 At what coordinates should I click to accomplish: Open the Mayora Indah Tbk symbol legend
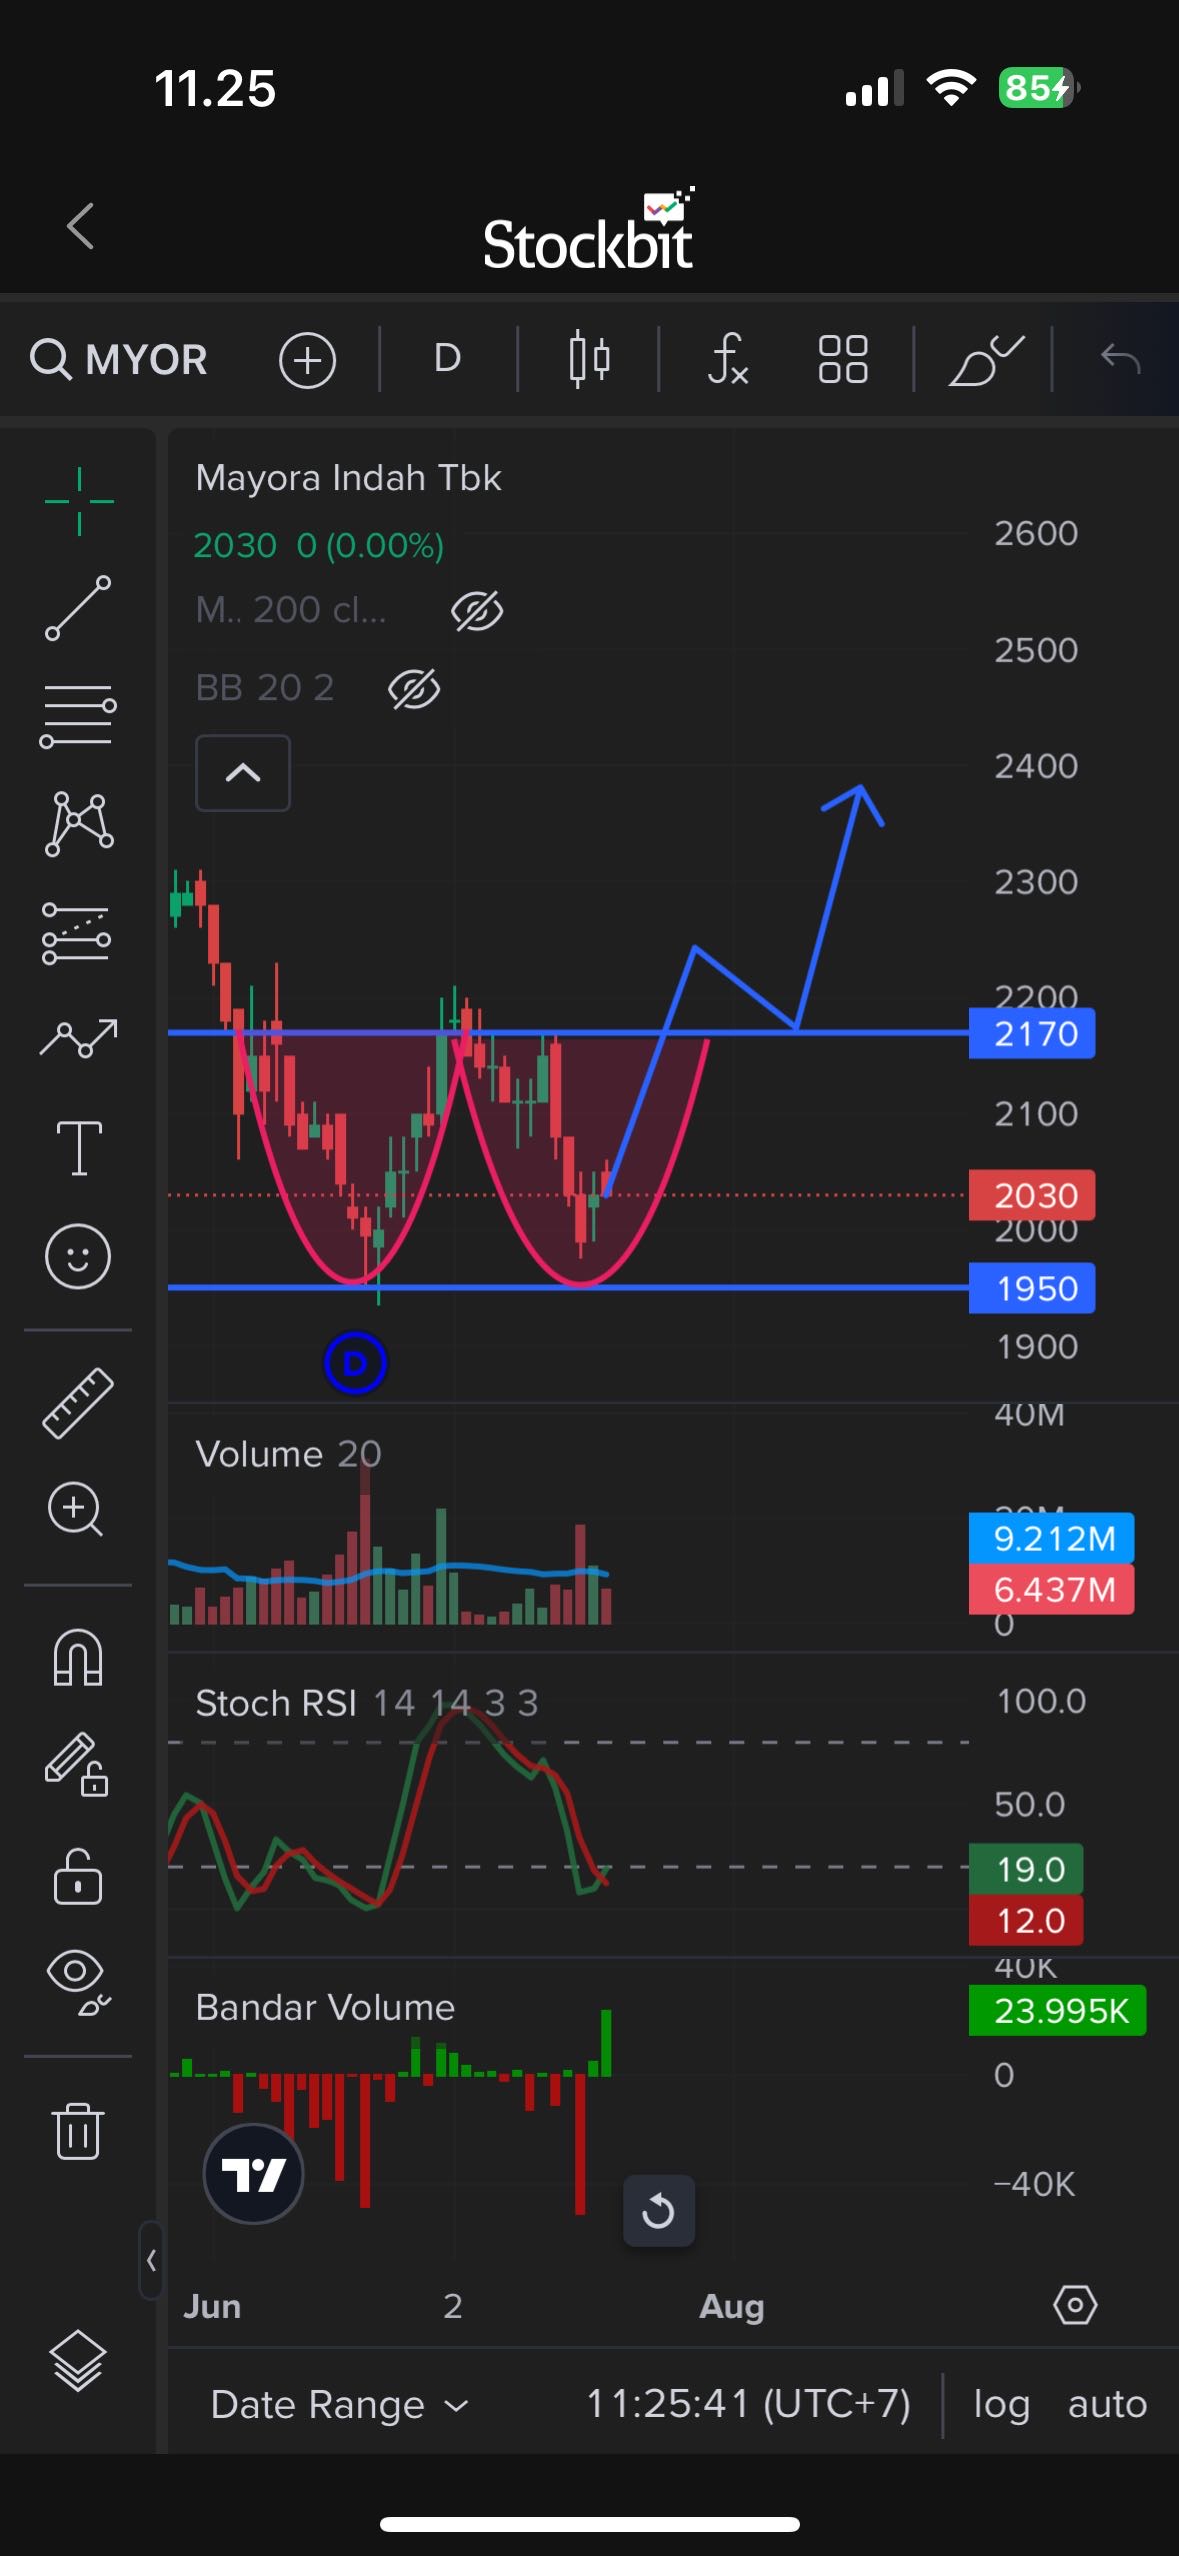(348, 478)
